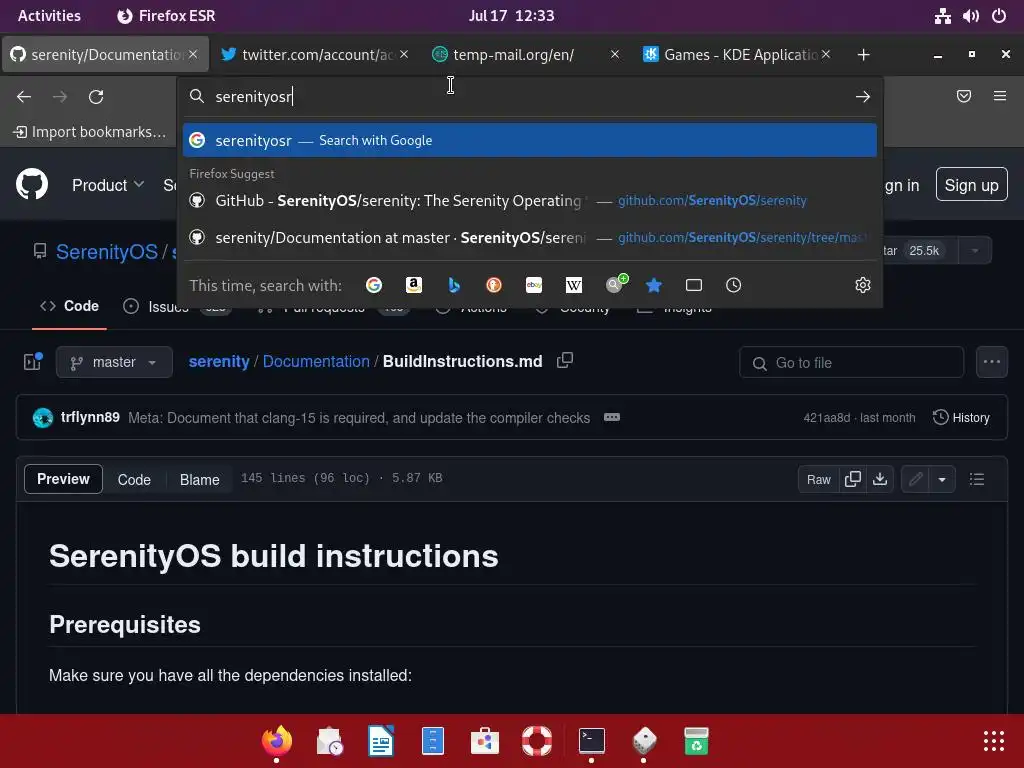Image resolution: width=1024 pixels, height=768 pixels.
Task: Open LibreOffice Writer from dock
Action: [x=381, y=741]
